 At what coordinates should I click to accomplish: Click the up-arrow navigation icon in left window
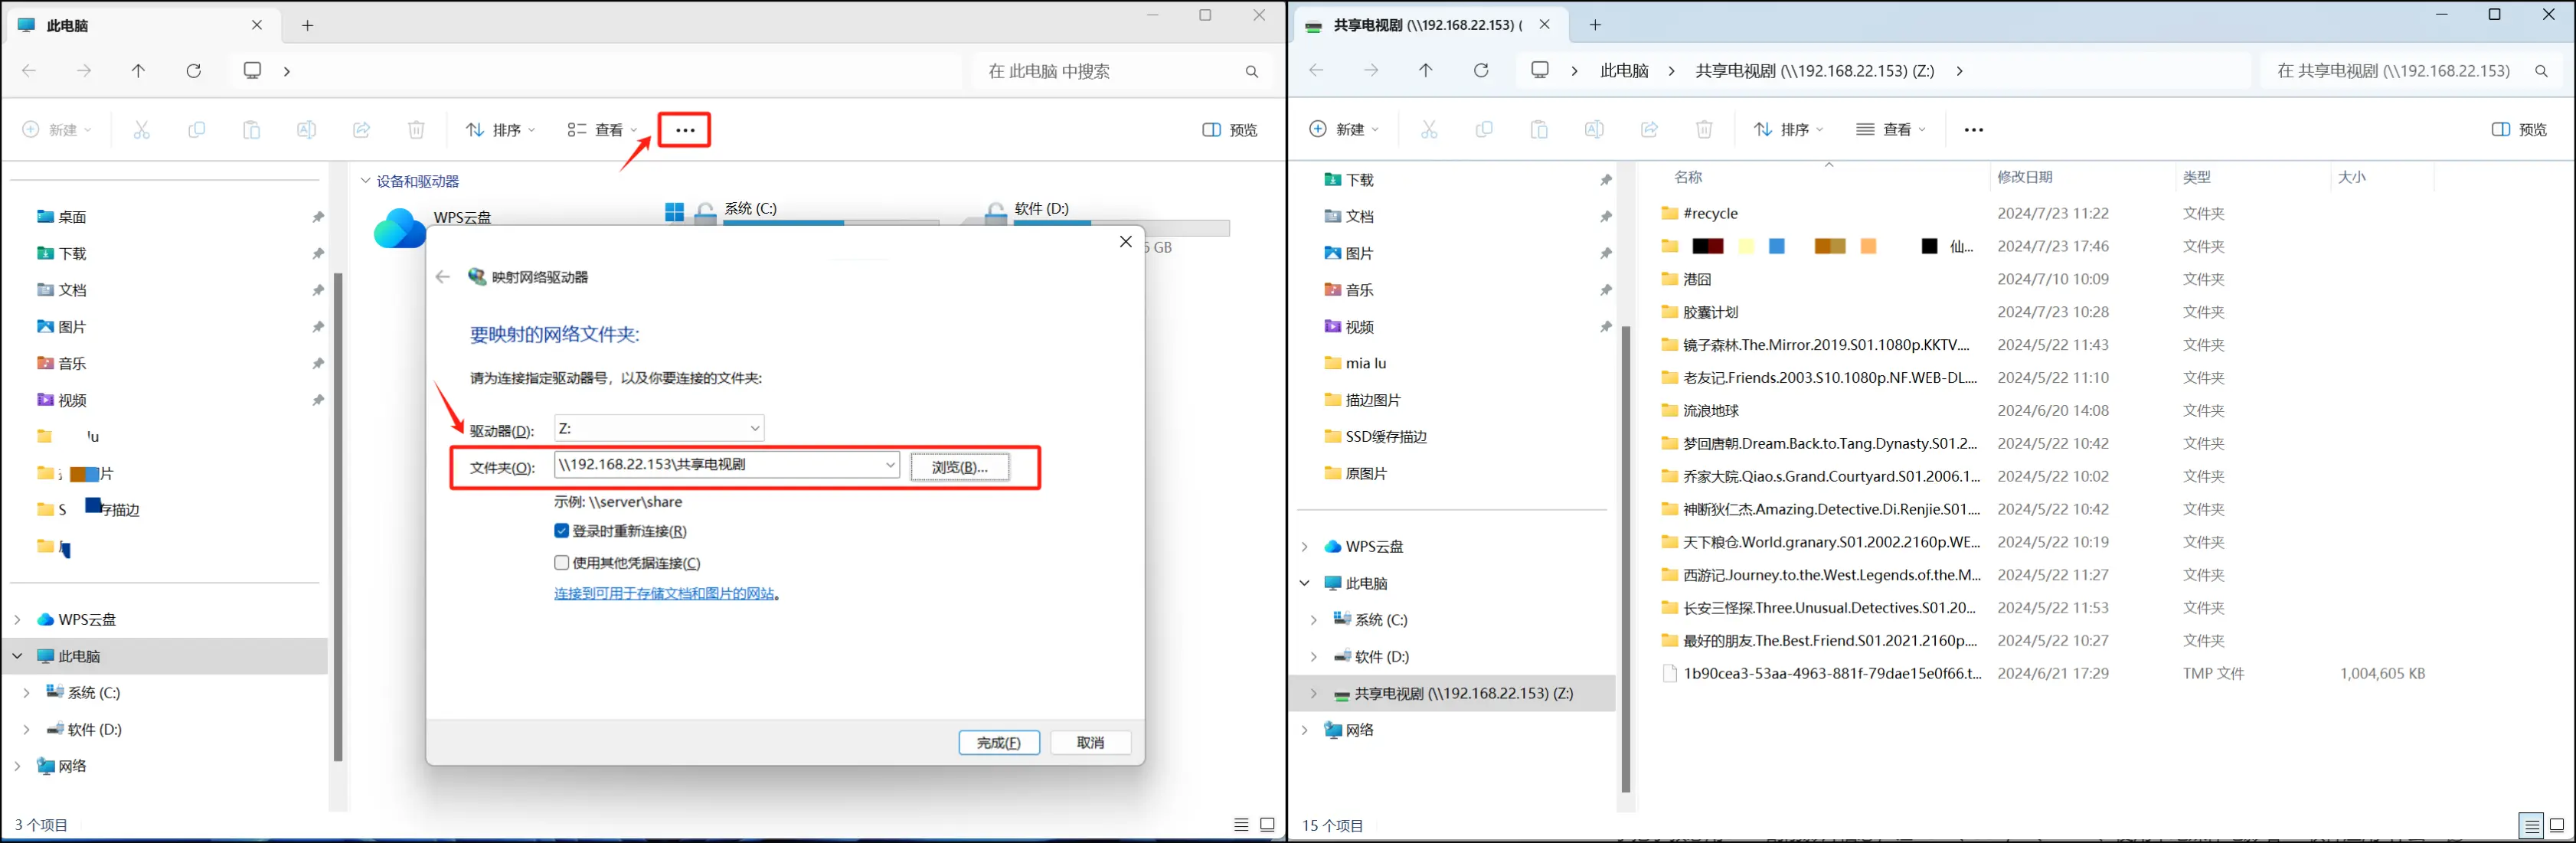pos(138,71)
